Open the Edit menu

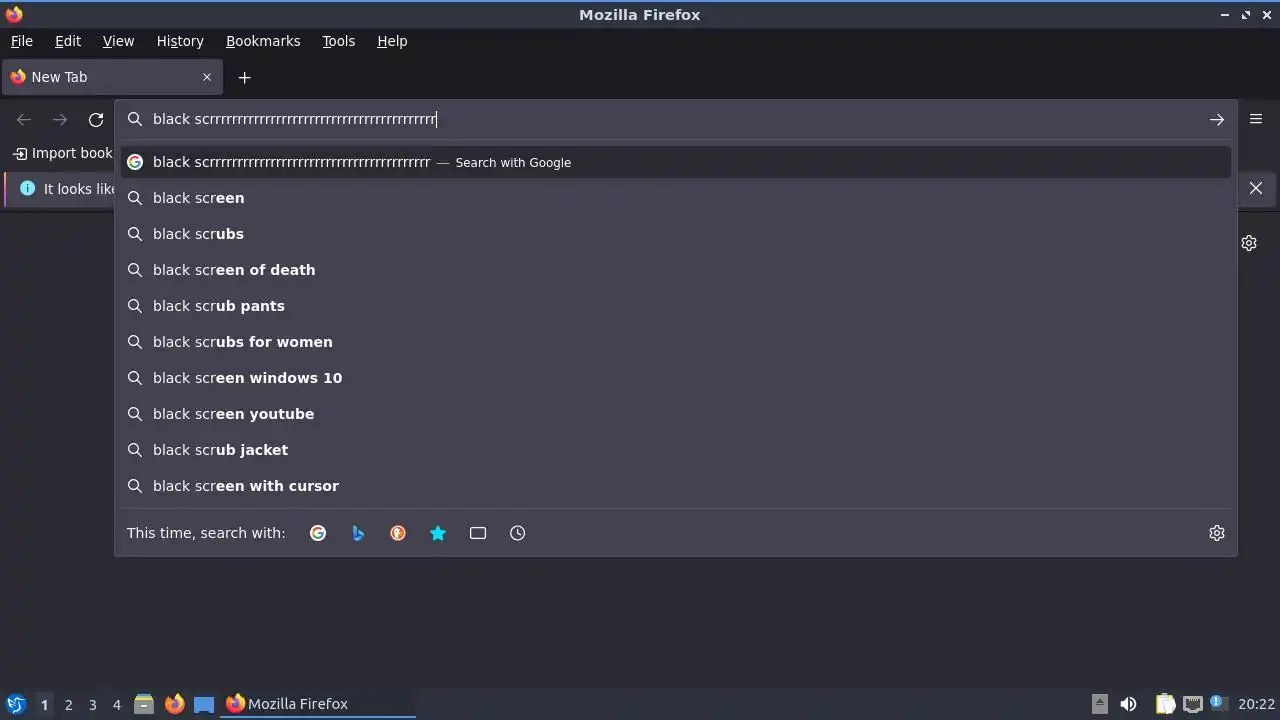coord(68,41)
